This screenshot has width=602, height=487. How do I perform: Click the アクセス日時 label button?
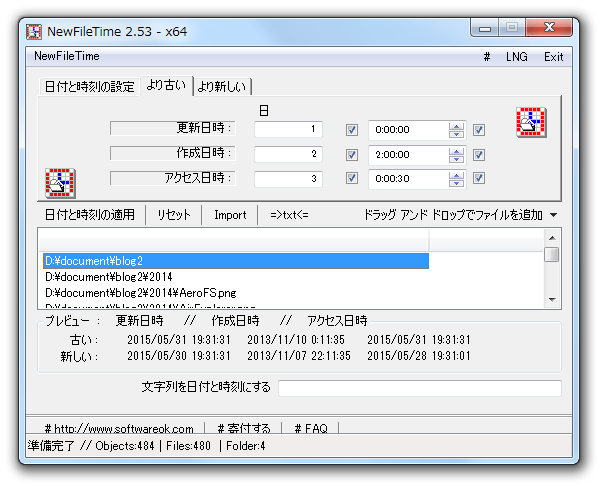pyautogui.click(x=172, y=178)
